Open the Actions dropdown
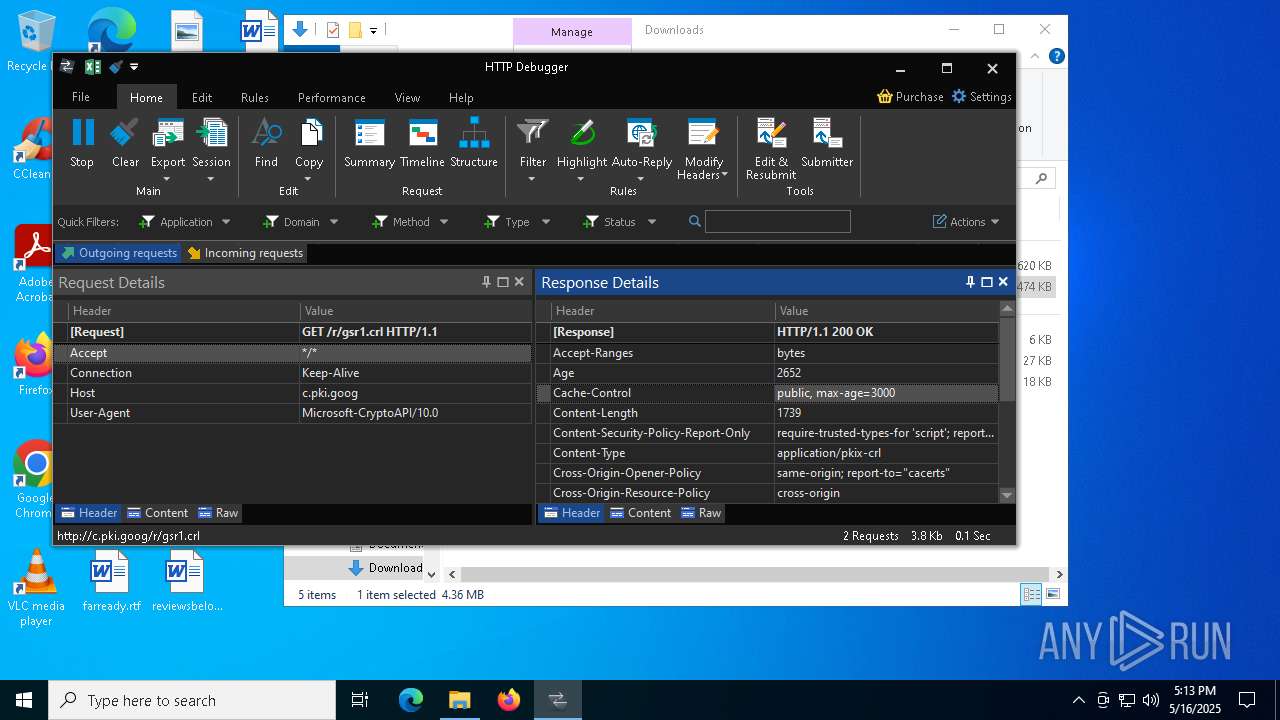 click(x=966, y=222)
